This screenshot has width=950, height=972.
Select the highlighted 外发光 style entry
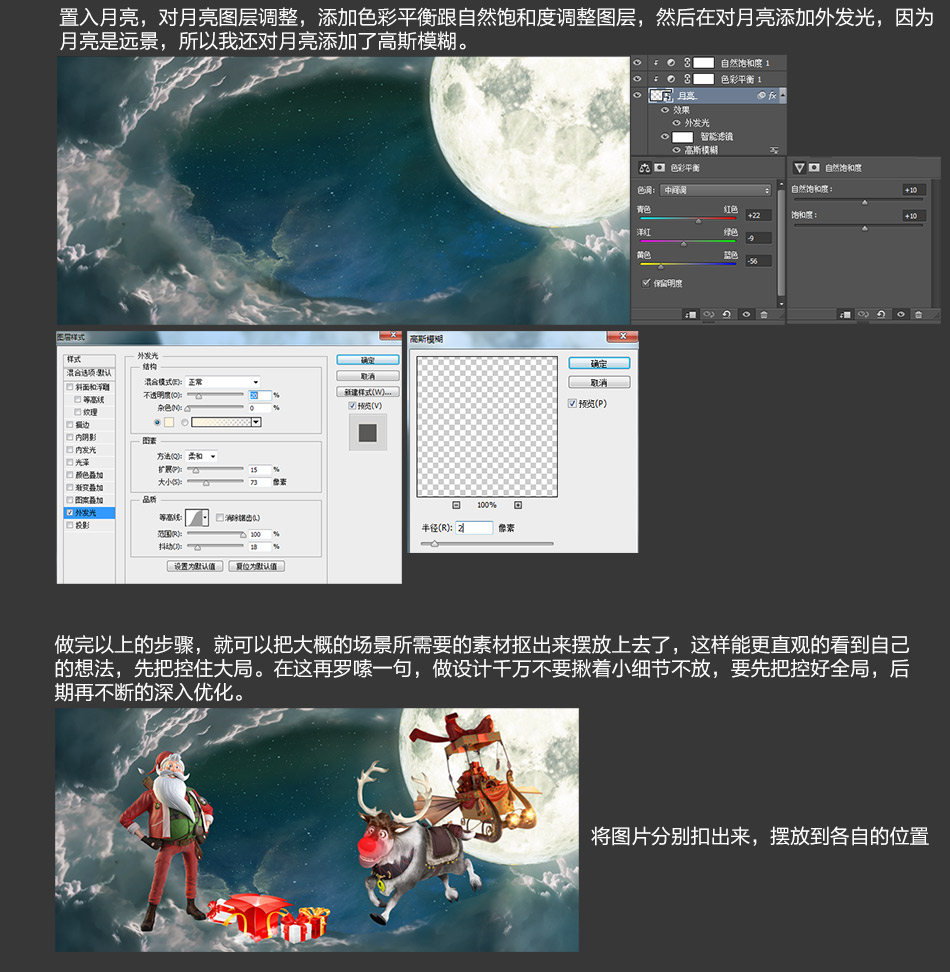(x=89, y=513)
